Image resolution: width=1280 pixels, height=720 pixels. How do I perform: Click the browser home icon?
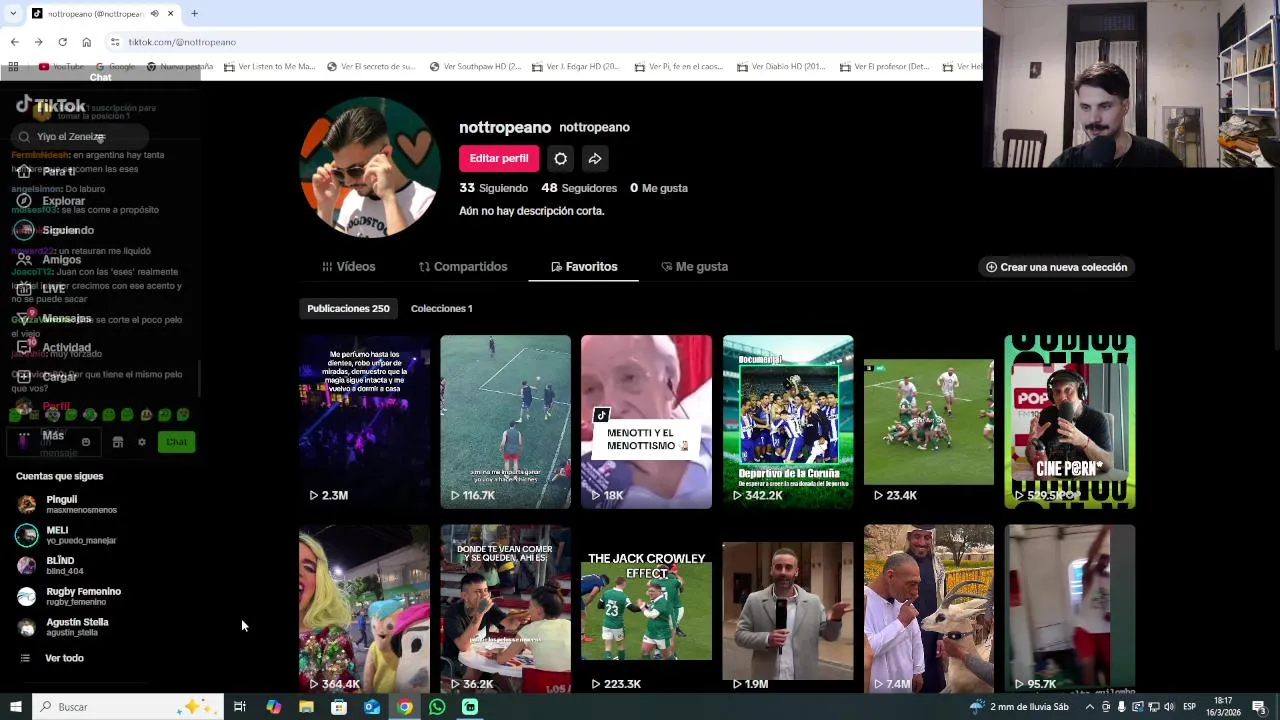87,42
